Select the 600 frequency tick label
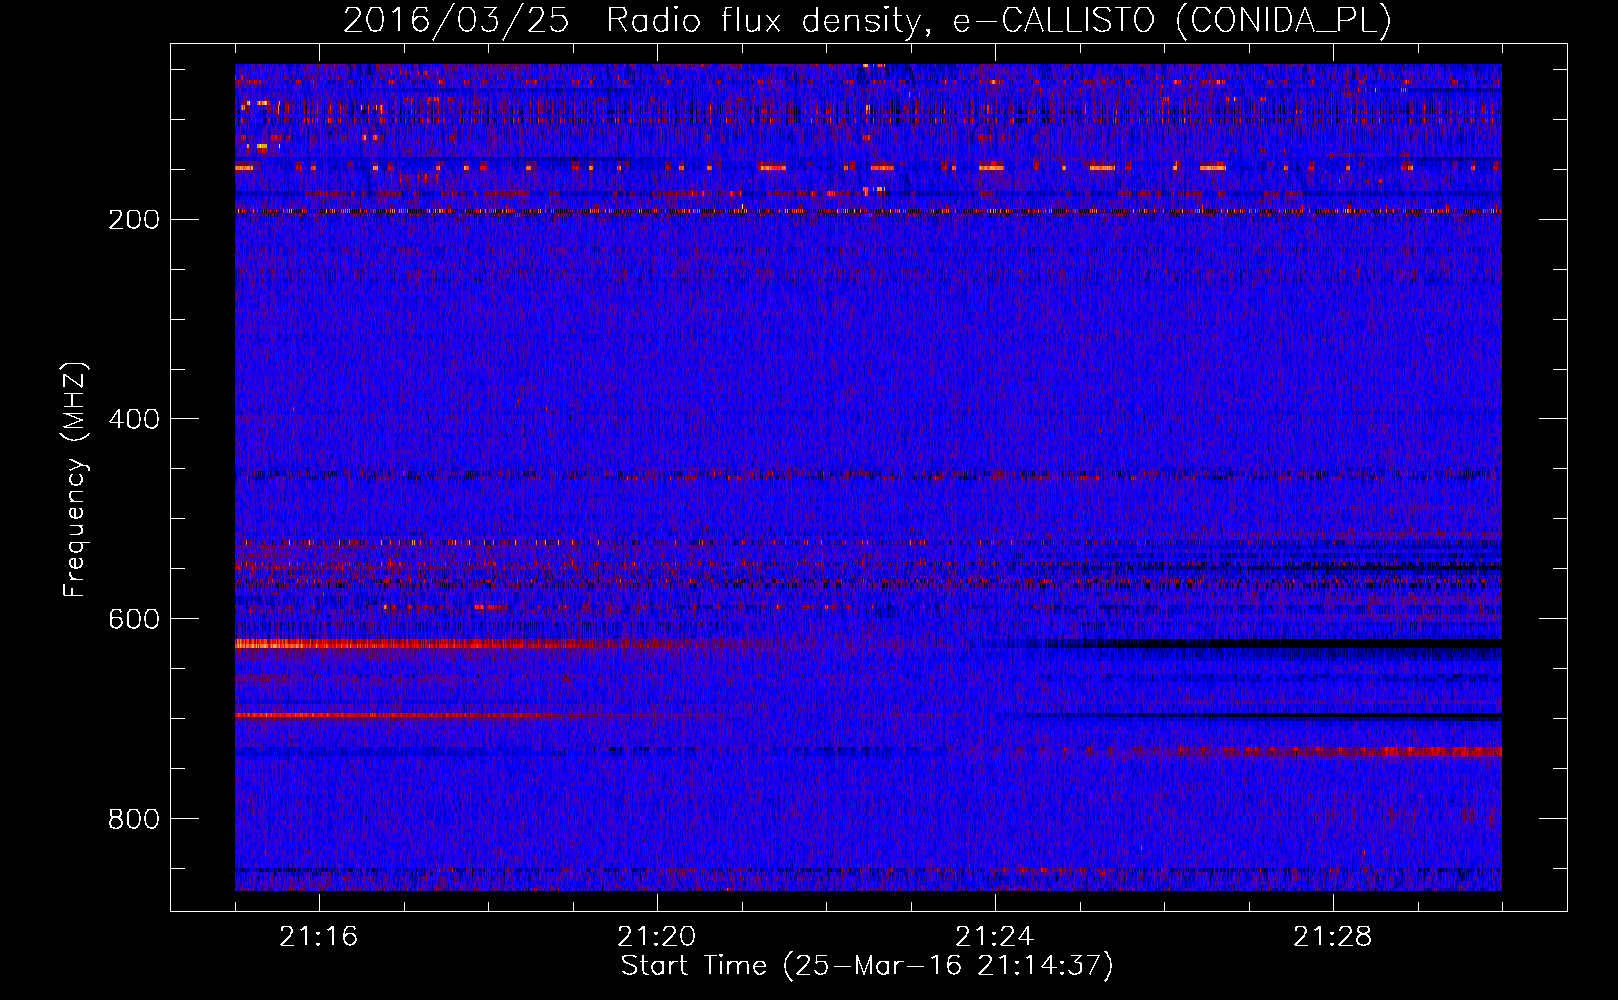Screen dimensions: 1618x1000 134,619
